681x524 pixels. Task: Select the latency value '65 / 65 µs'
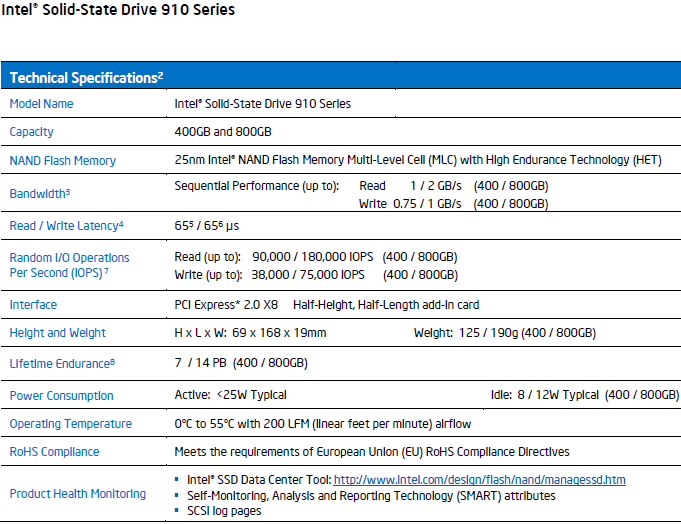tap(207, 226)
